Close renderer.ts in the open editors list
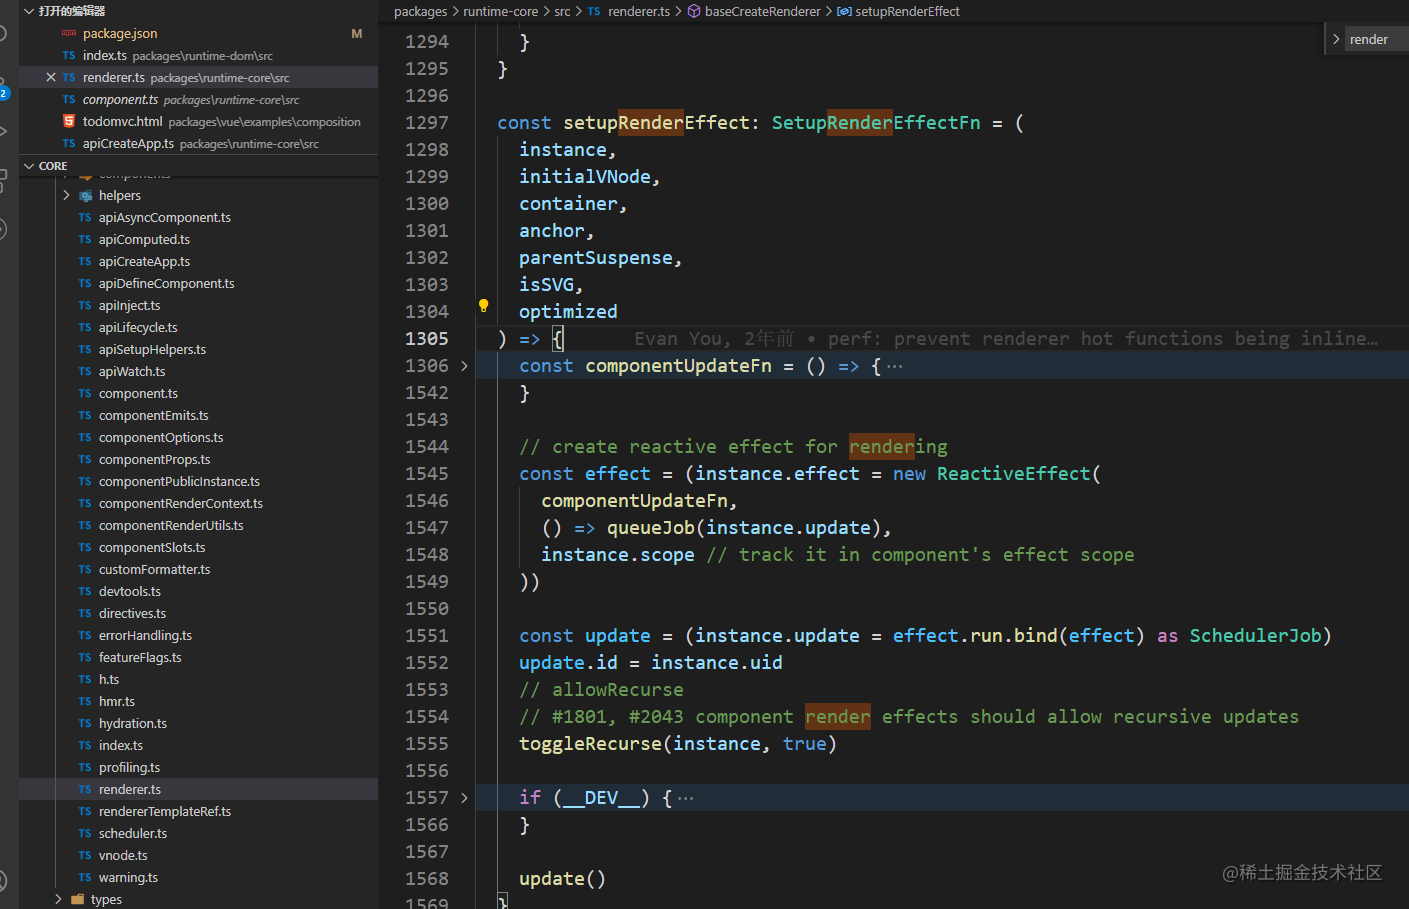Screen dimensions: 1409x909 (51, 77)
